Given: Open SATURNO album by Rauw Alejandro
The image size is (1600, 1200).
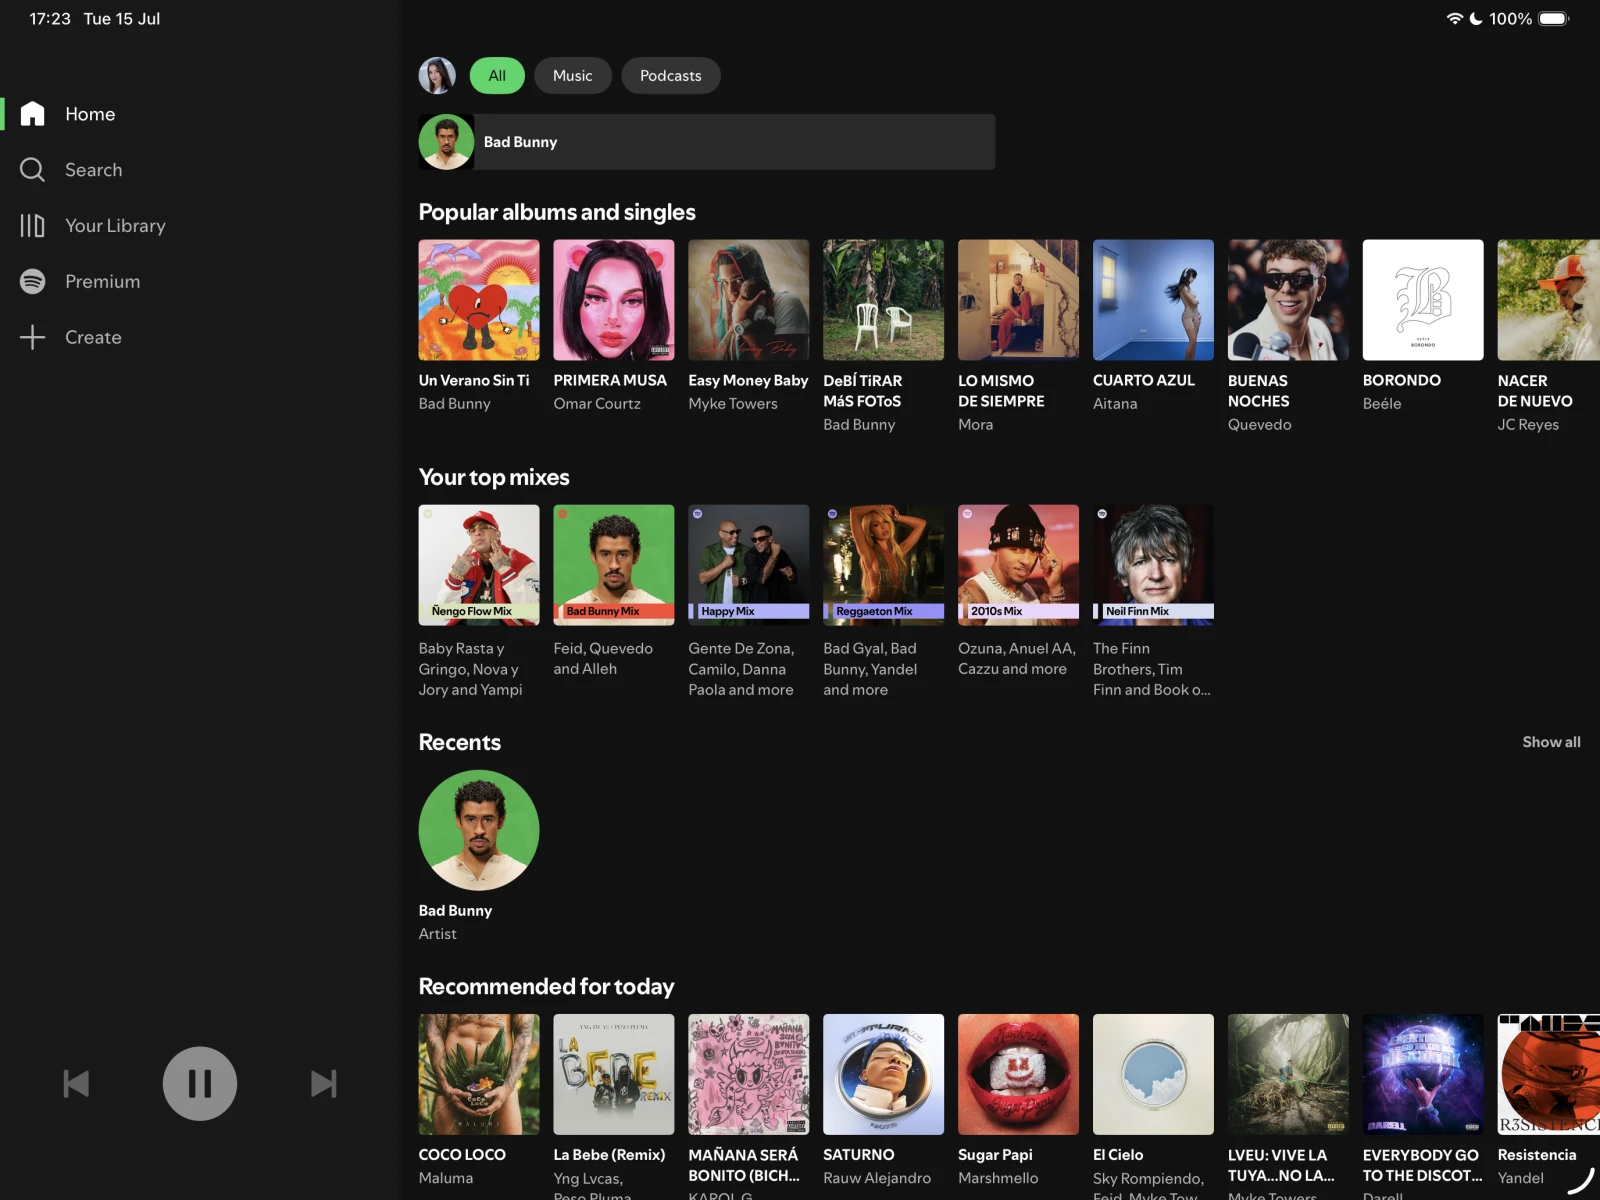Looking at the screenshot, I should pos(883,1075).
